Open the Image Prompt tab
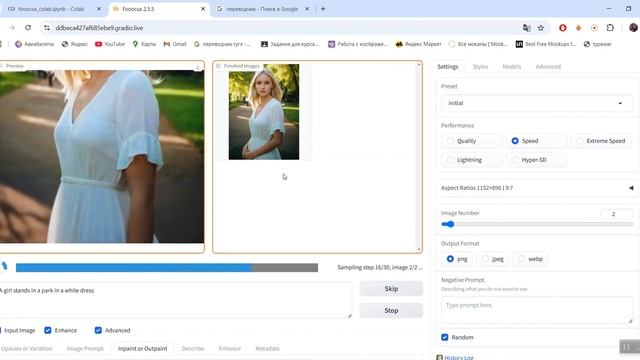 85,349
